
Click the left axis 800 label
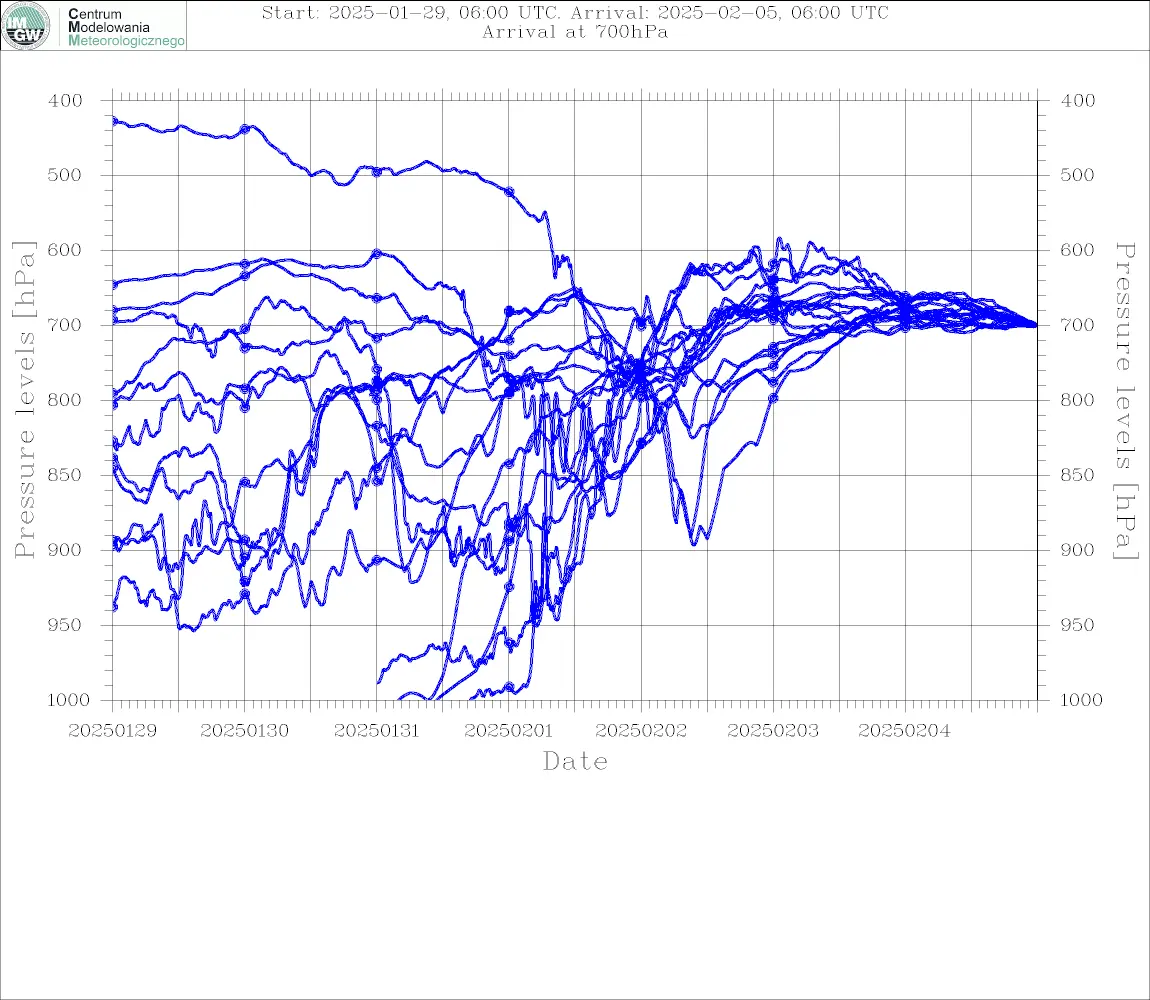[x=65, y=400]
